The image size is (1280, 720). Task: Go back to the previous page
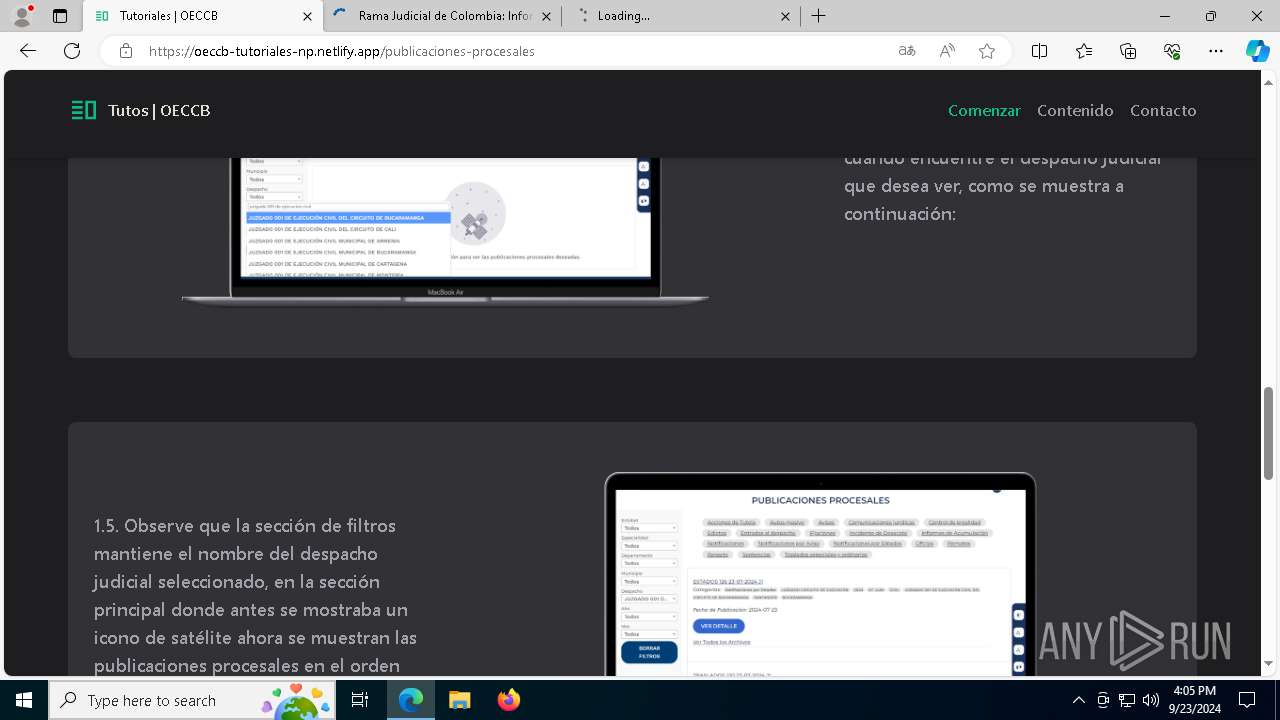[28, 51]
